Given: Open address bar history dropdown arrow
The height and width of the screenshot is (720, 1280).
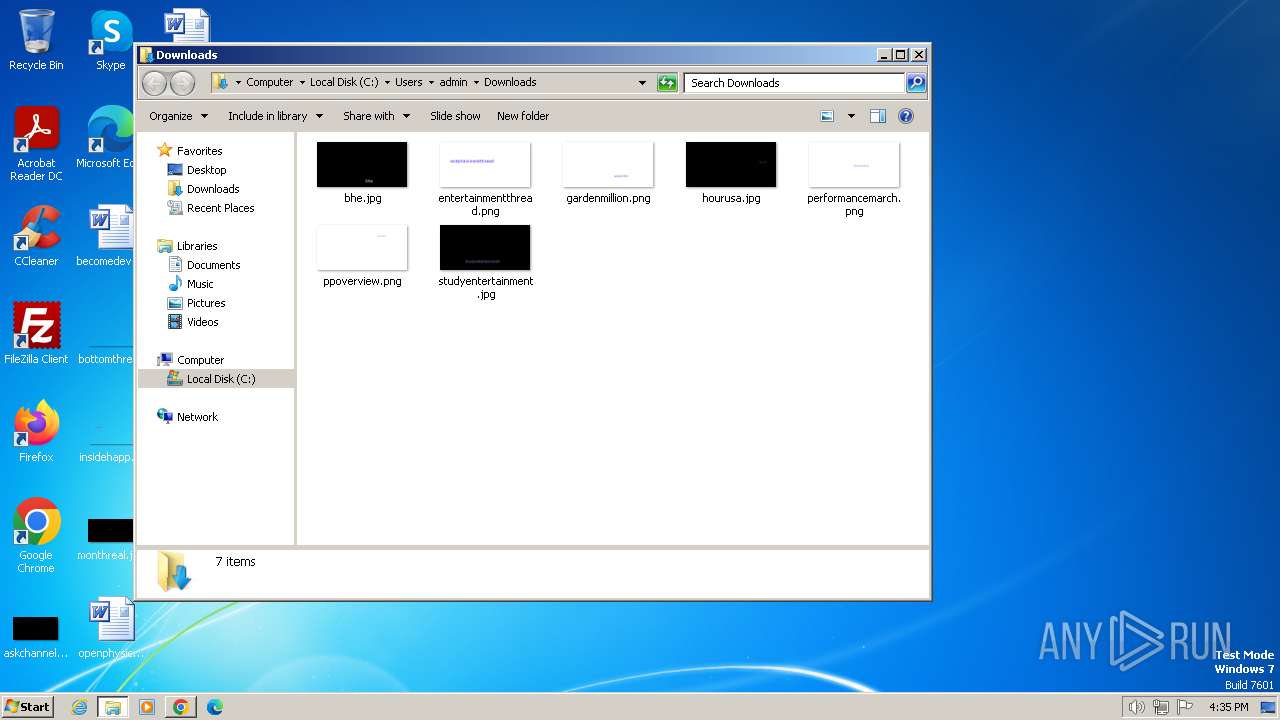Looking at the screenshot, I should point(642,83).
